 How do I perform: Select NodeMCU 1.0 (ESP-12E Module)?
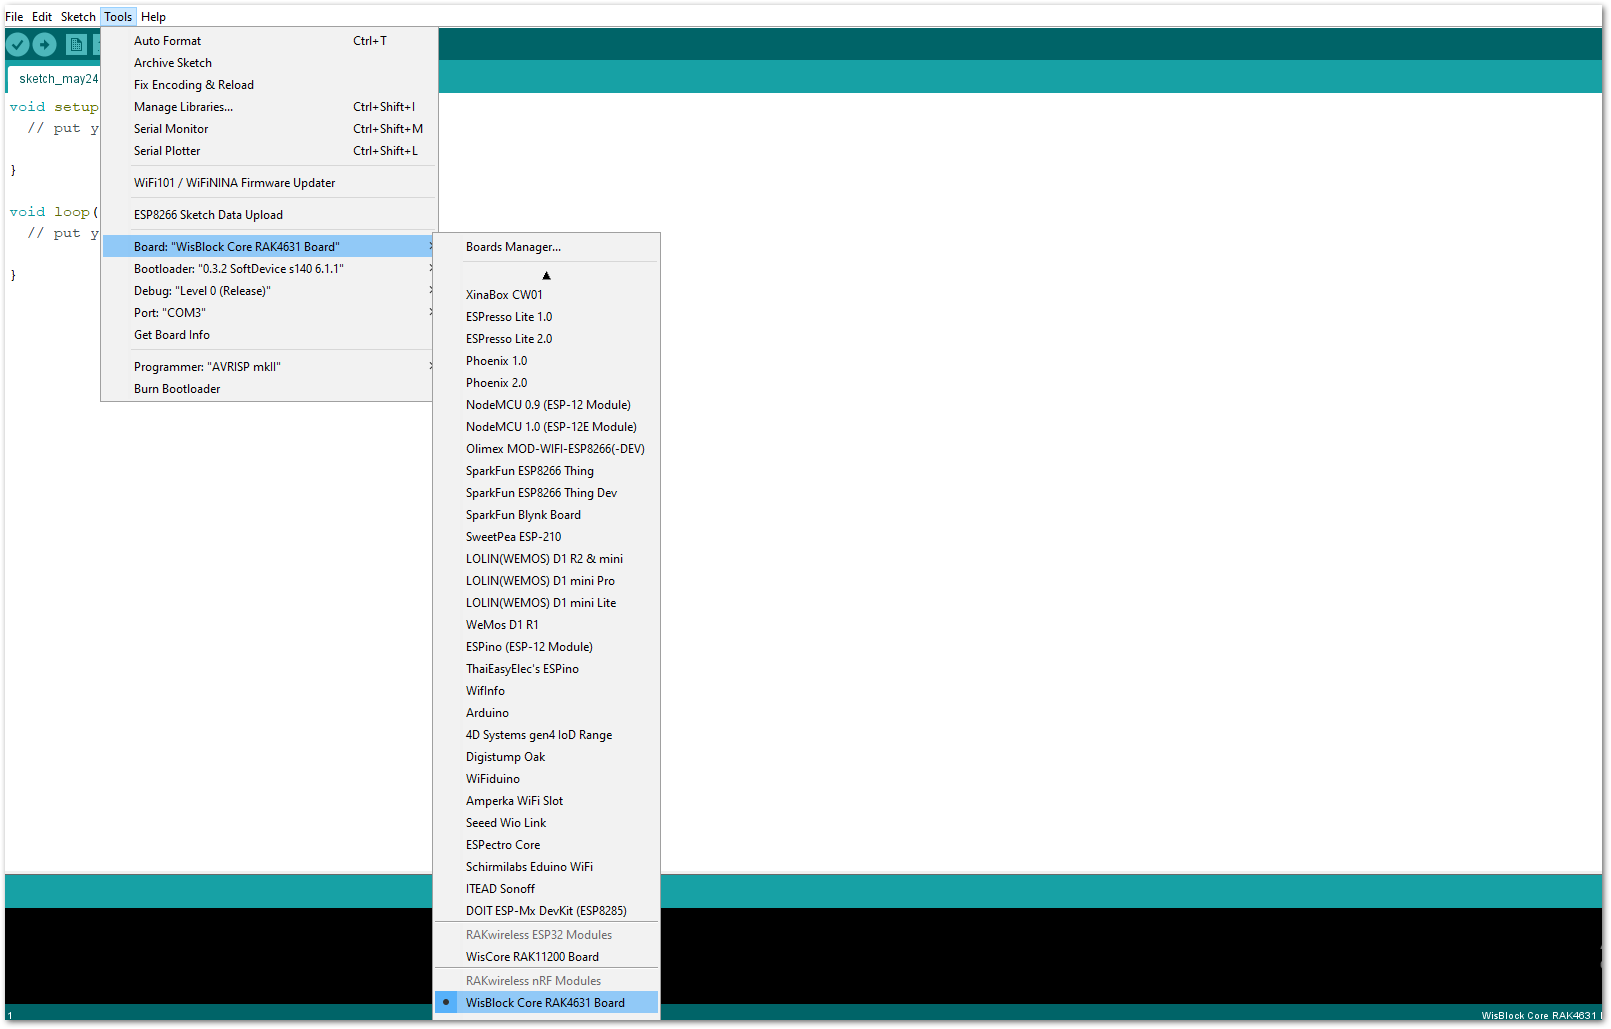(x=546, y=427)
